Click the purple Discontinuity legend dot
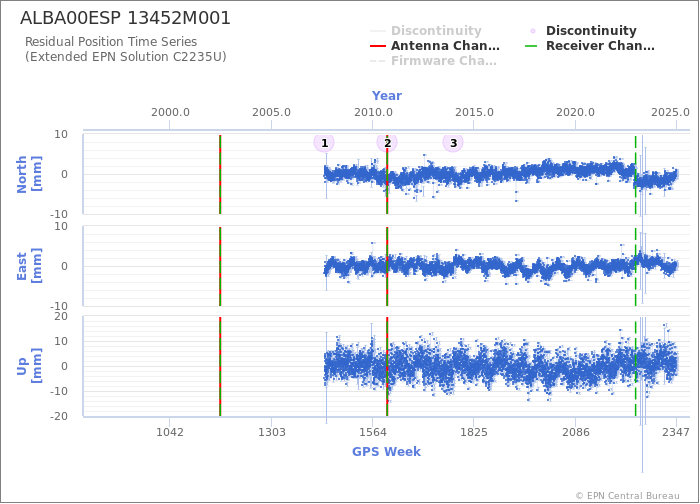Screen dimensions: 700x504 [533, 31]
